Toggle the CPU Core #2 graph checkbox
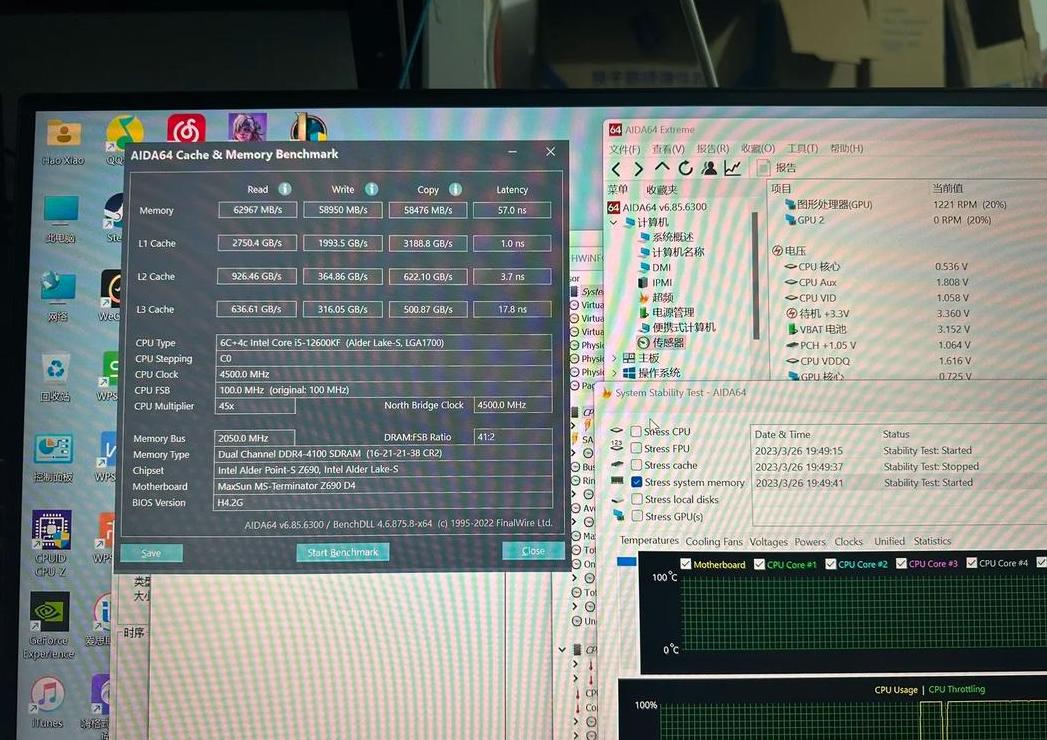This screenshot has height=740, width=1047. tap(831, 564)
